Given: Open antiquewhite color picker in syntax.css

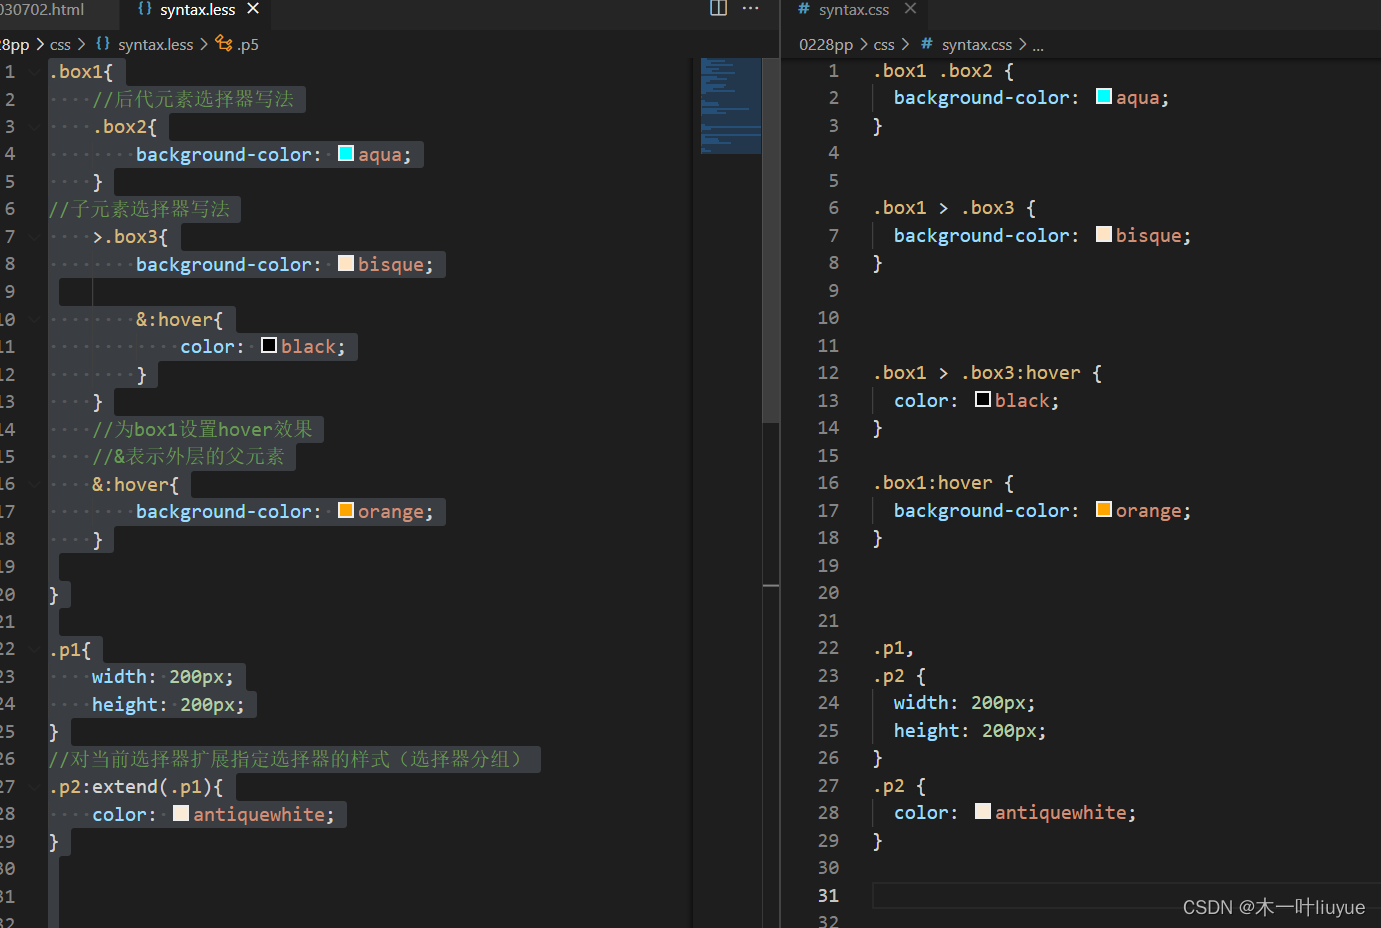Looking at the screenshot, I should pyautogui.click(x=983, y=812).
